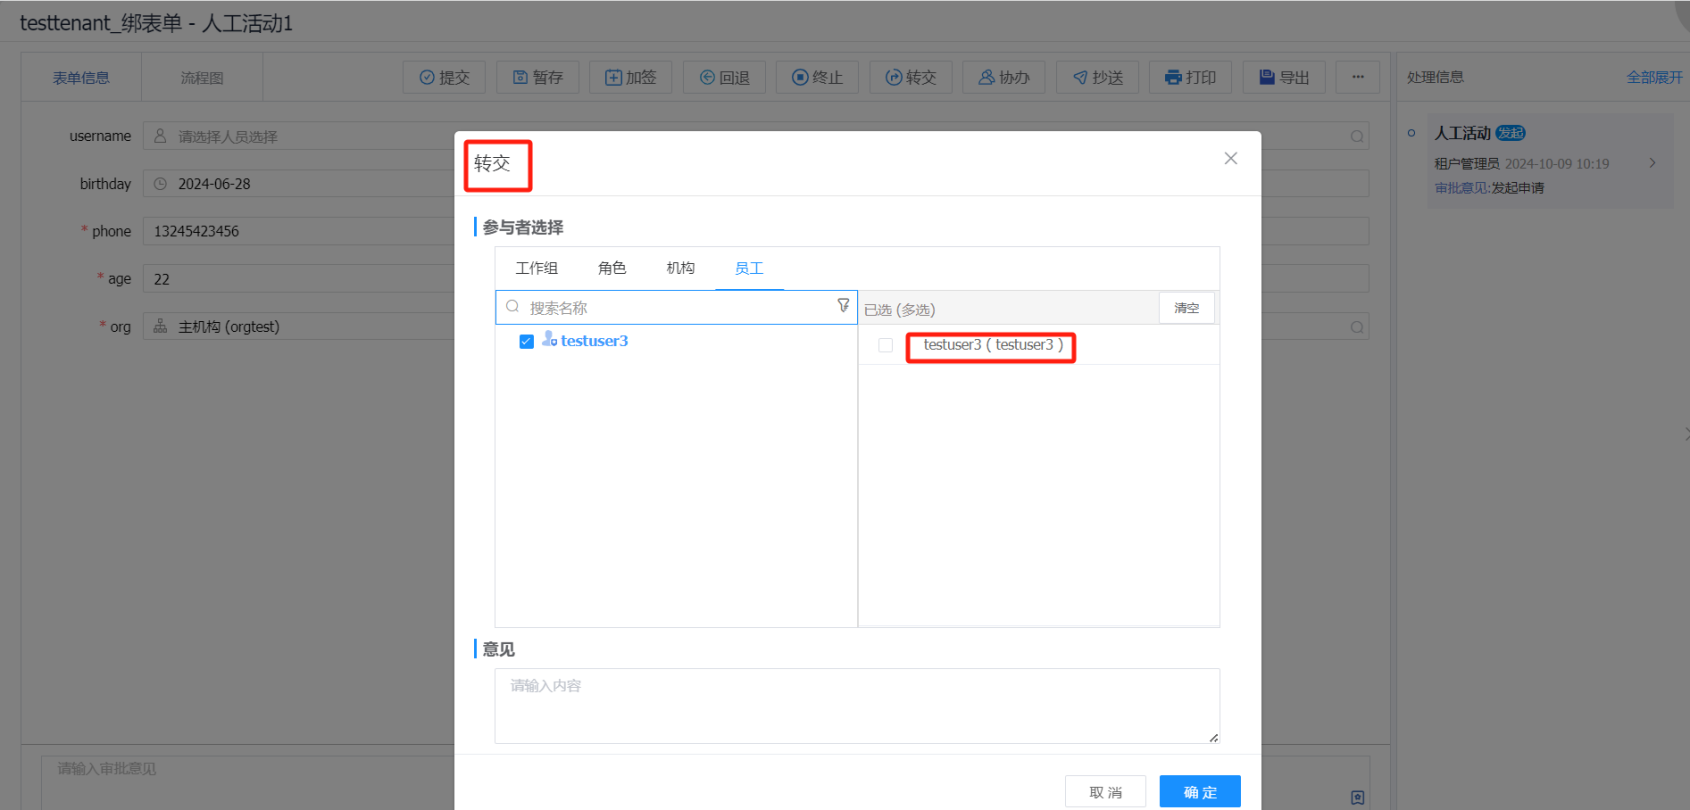Viewport: 1690px width, 810px height.
Task: Click the 加签 add-sign button
Action: 630,77
